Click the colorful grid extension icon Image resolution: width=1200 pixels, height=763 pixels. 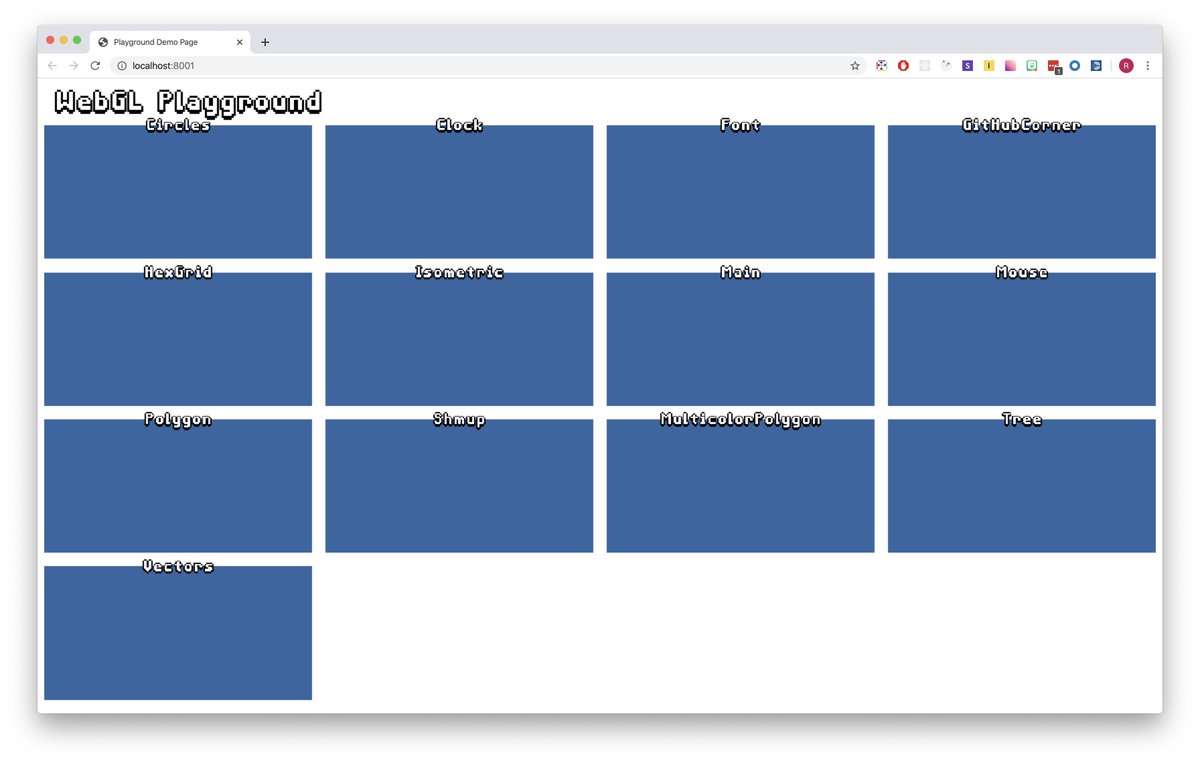(881, 66)
